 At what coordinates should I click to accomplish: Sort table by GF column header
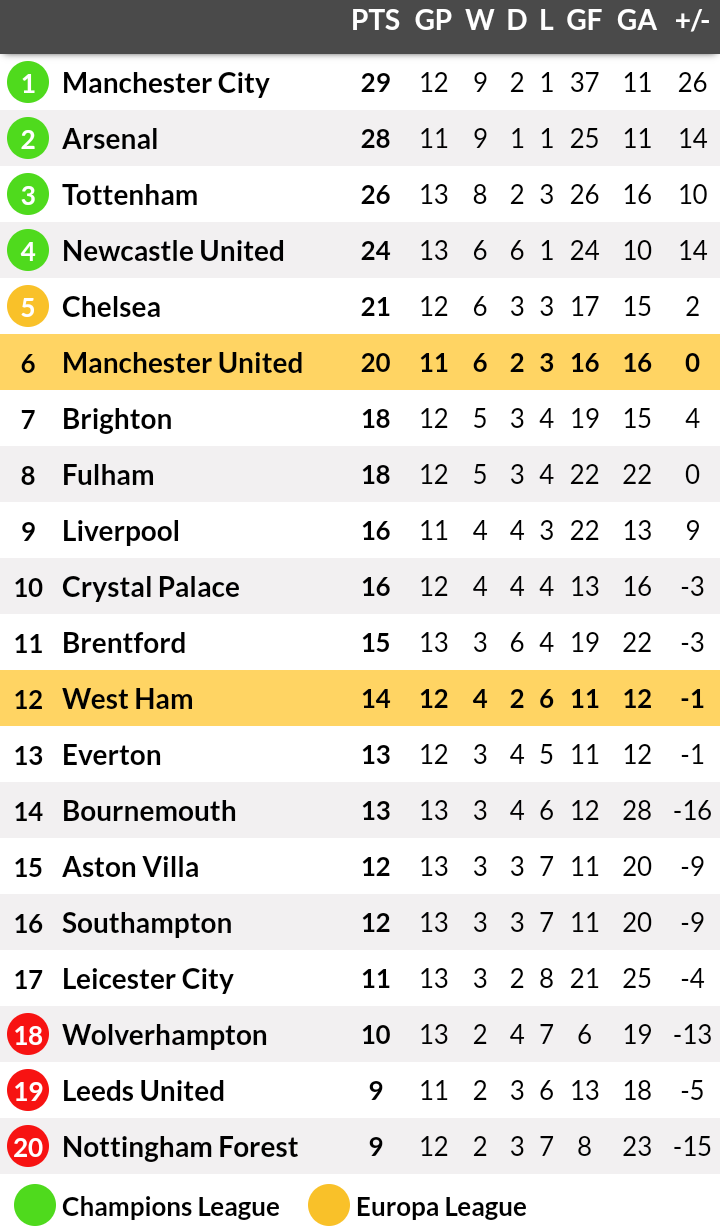click(584, 21)
